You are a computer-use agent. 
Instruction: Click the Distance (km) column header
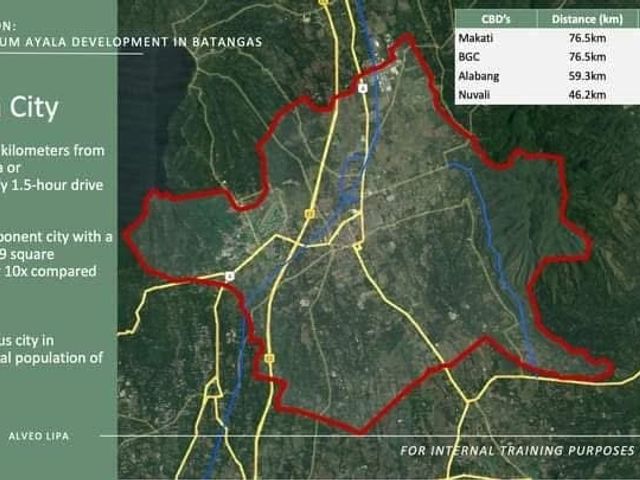(587, 19)
